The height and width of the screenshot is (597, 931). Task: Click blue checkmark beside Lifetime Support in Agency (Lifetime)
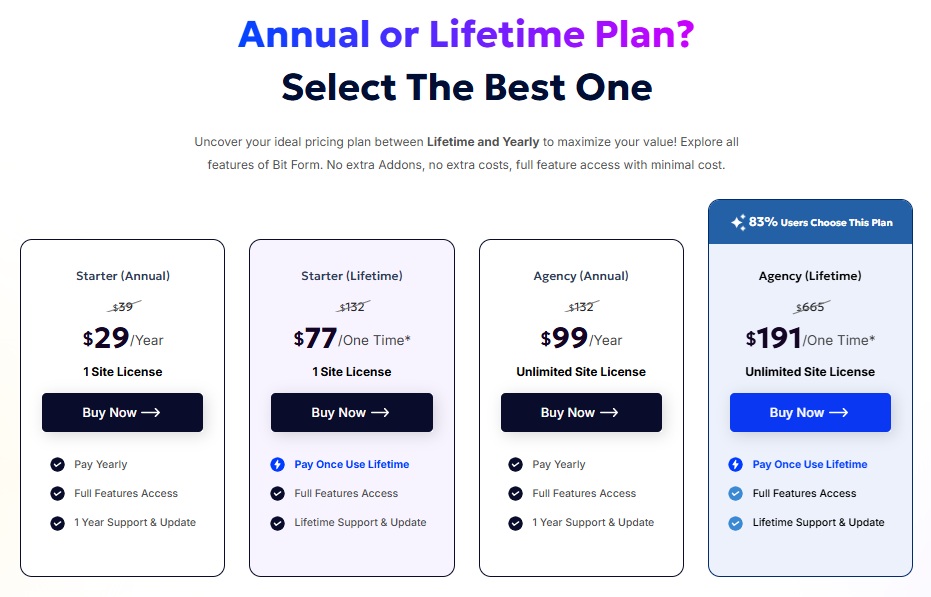tap(735, 523)
